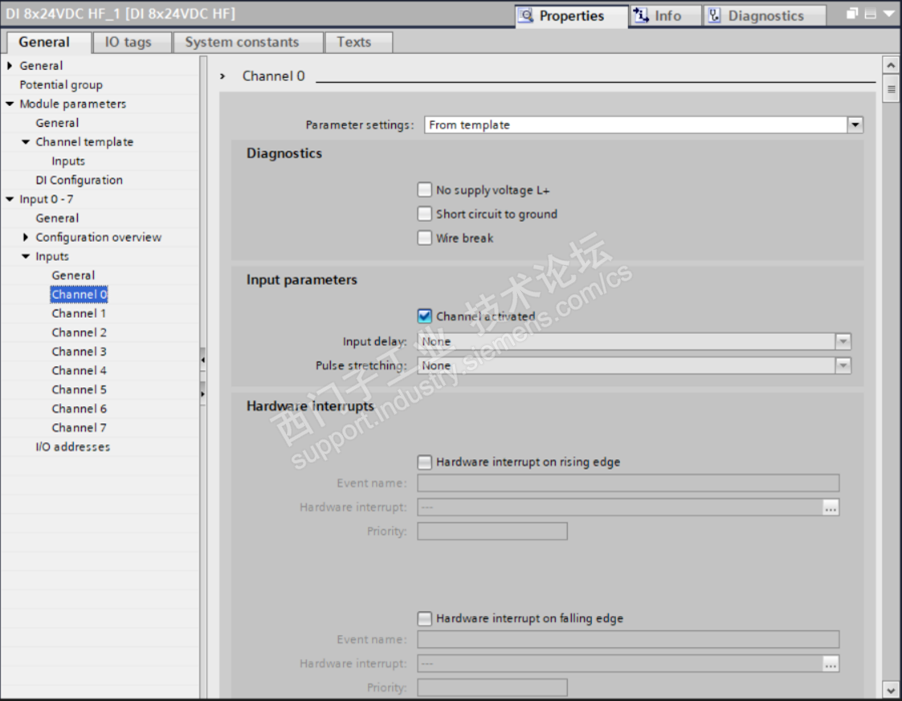Enable Hardware interrupt on falling edge
The height and width of the screenshot is (701, 902).
click(x=425, y=618)
